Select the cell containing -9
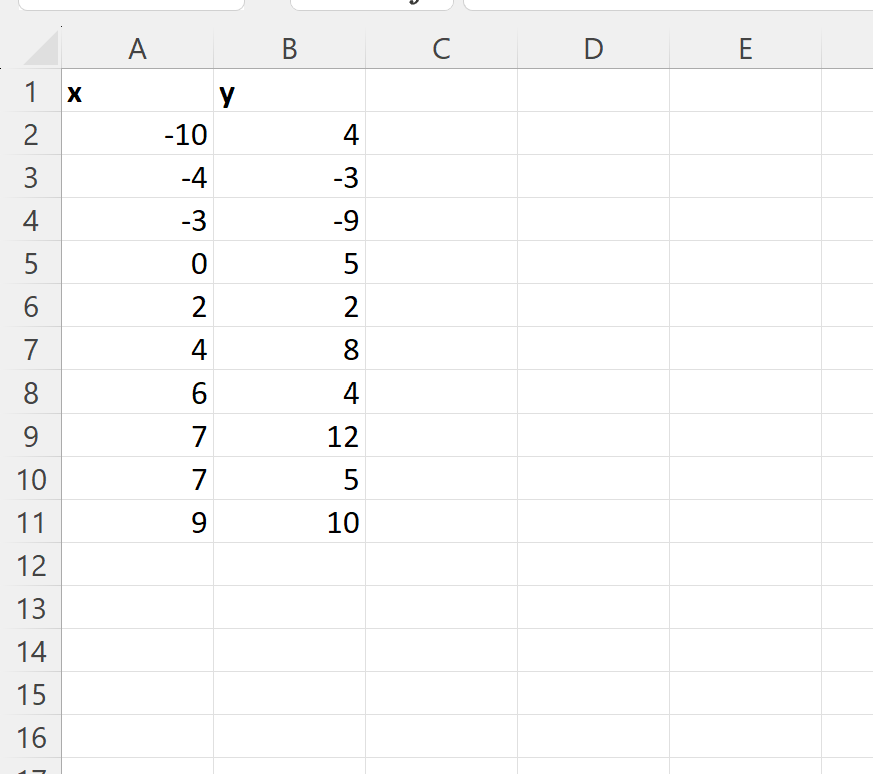873x774 pixels. click(x=289, y=220)
